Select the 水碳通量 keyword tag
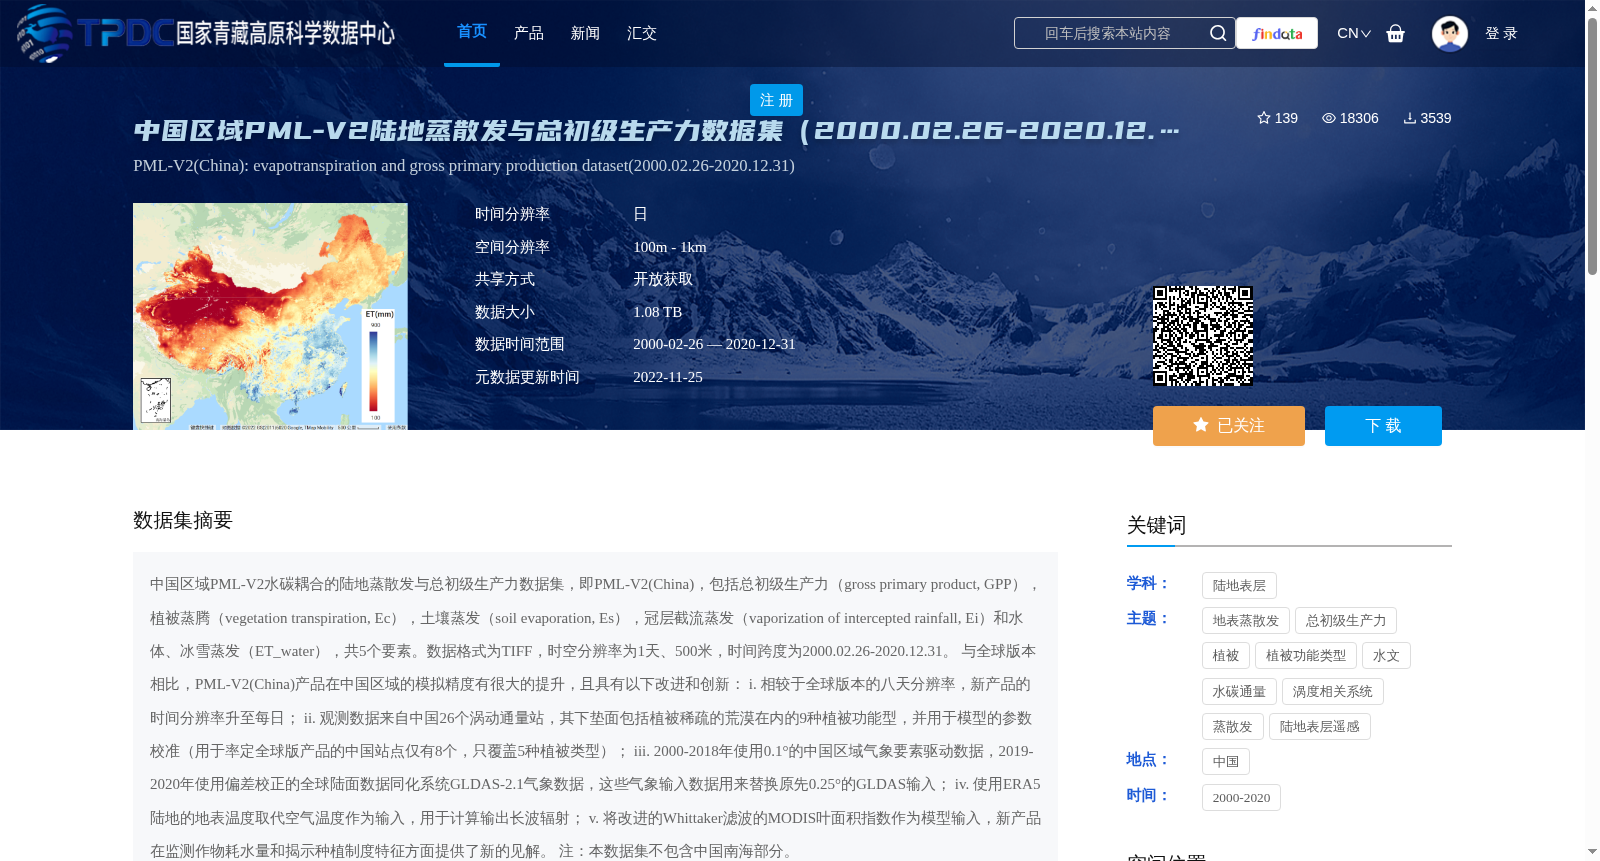The image size is (1600, 861). coord(1239,692)
